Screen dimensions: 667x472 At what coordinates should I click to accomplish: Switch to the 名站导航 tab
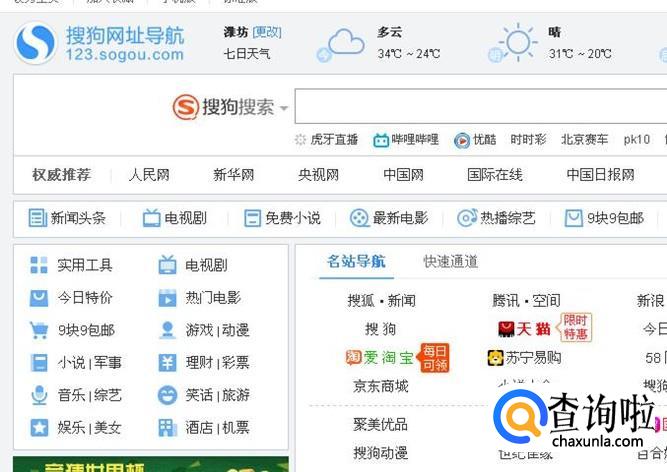(356, 262)
